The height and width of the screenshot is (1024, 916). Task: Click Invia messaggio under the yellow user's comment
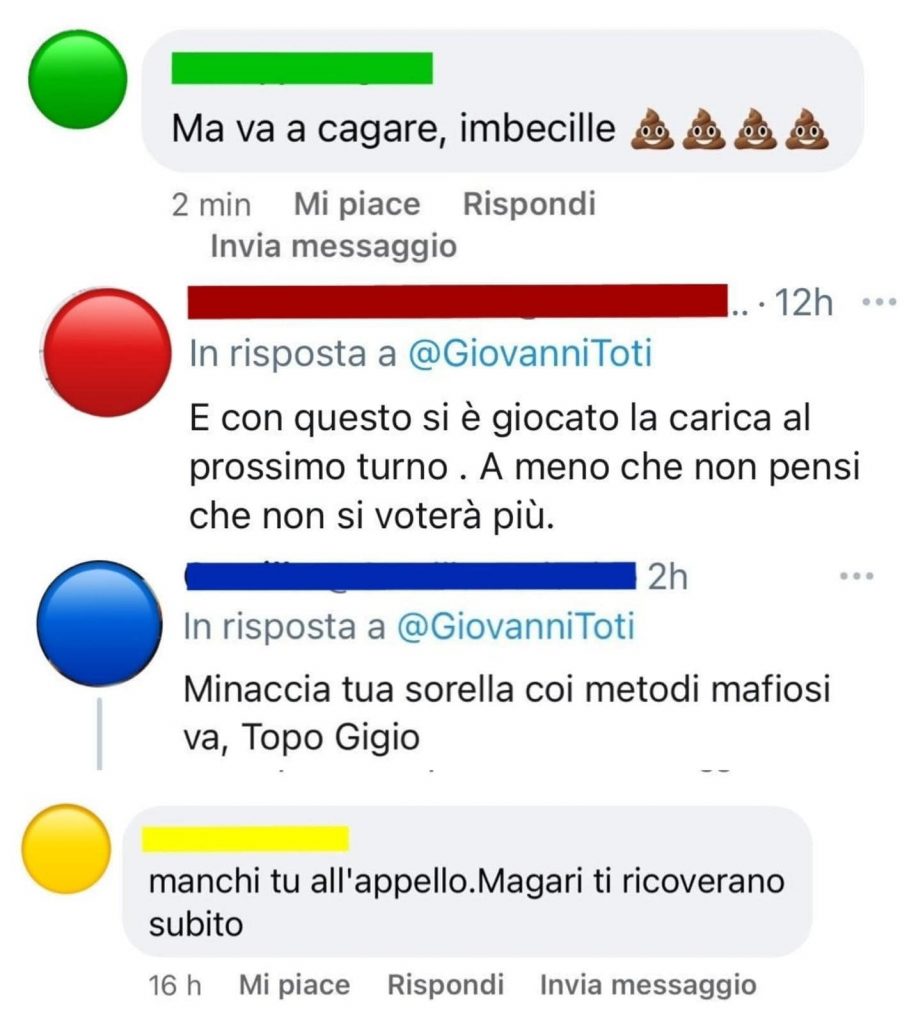point(648,985)
